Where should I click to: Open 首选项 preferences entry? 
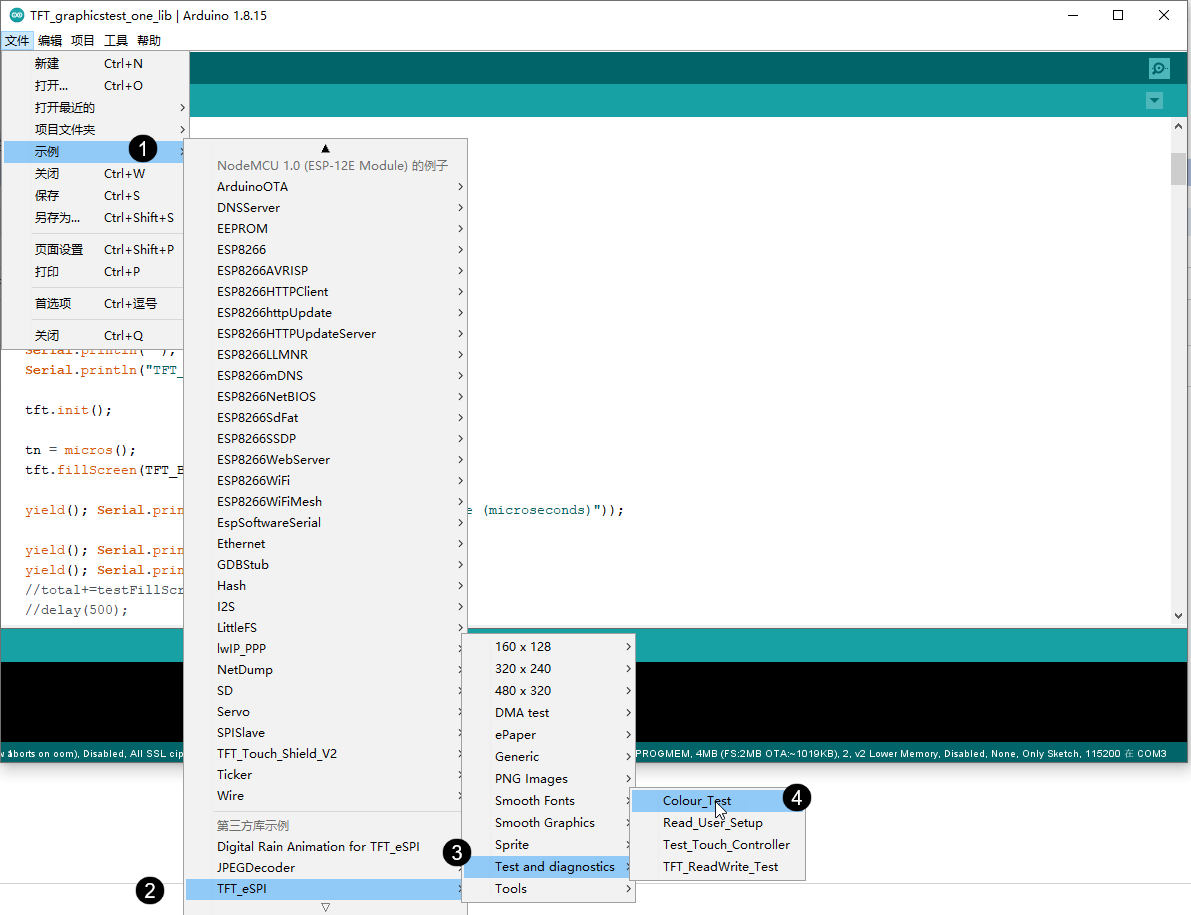(94, 304)
